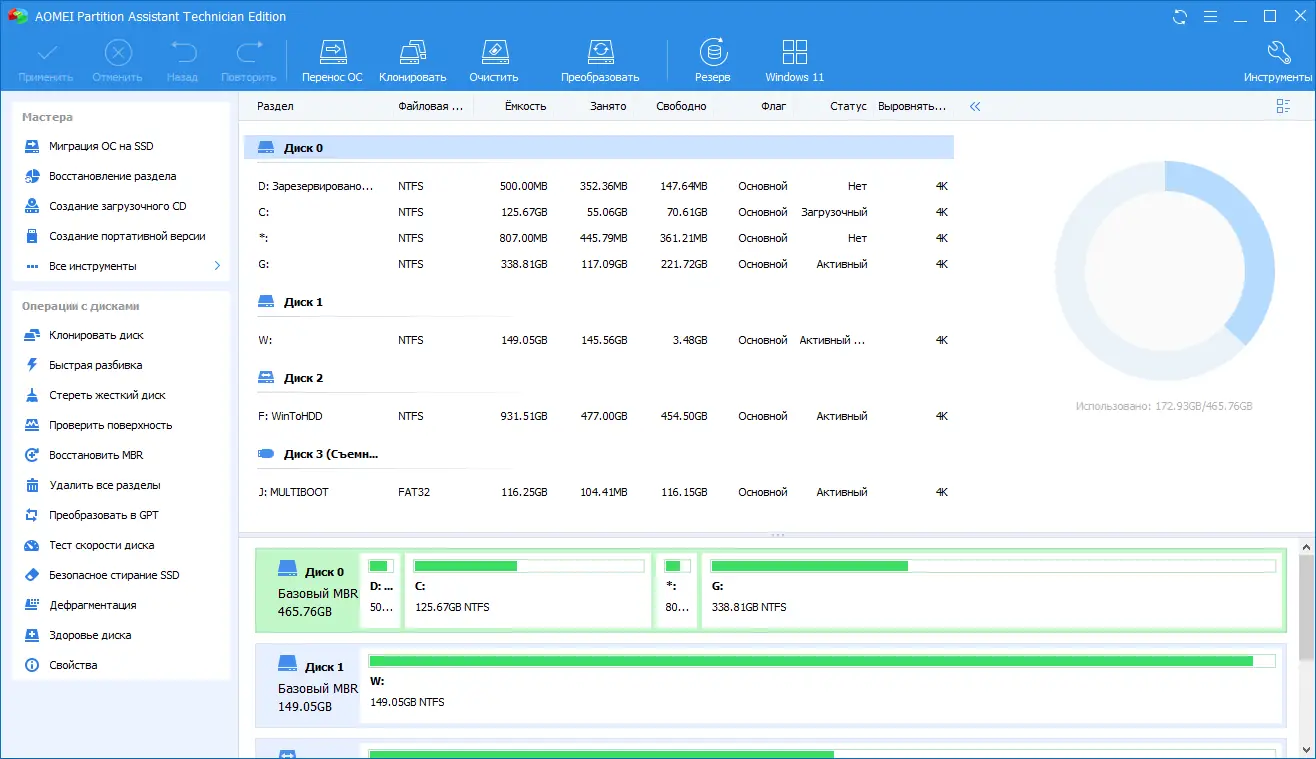The width and height of the screenshot is (1316, 759).
Task: Open Безопасное стирание SSD
Action: (101, 575)
